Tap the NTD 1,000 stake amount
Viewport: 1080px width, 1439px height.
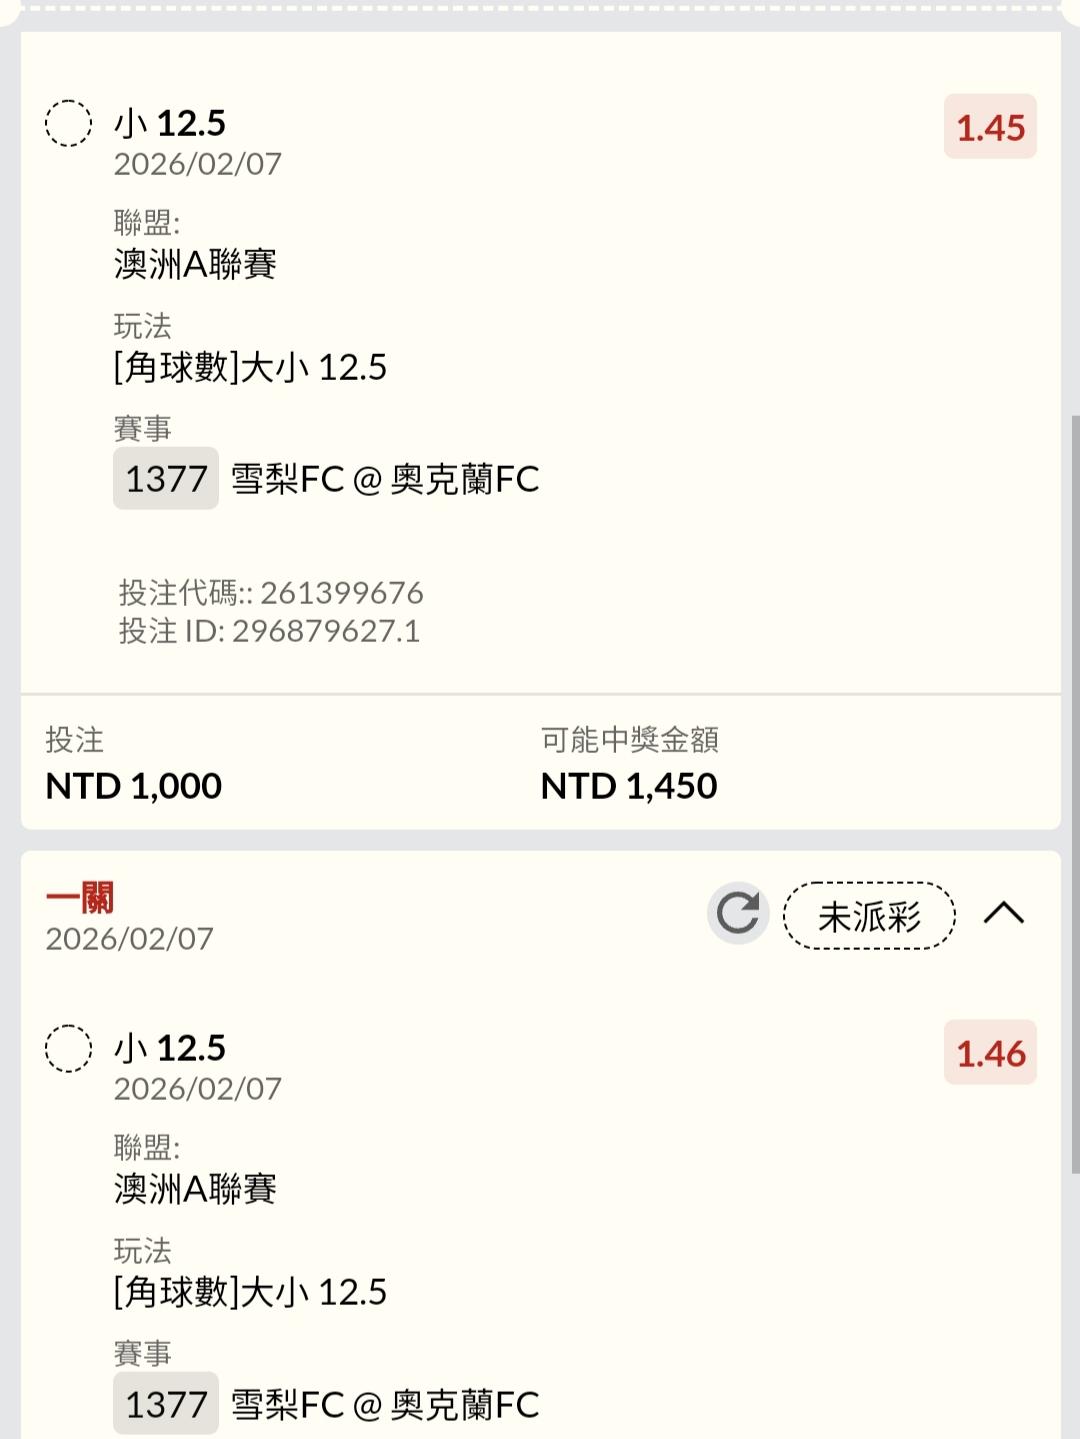(x=134, y=786)
